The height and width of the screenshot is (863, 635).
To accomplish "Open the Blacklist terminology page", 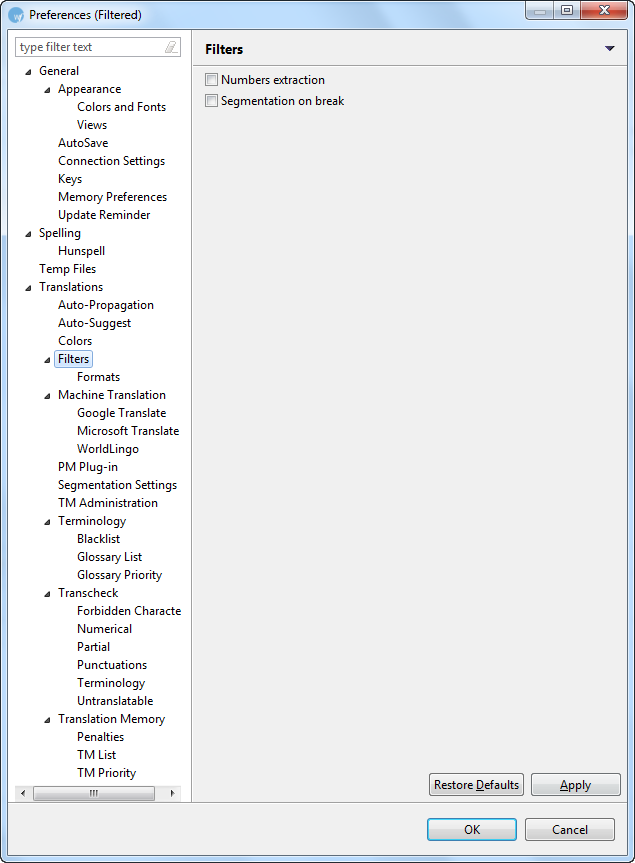I will tap(98, 539).
